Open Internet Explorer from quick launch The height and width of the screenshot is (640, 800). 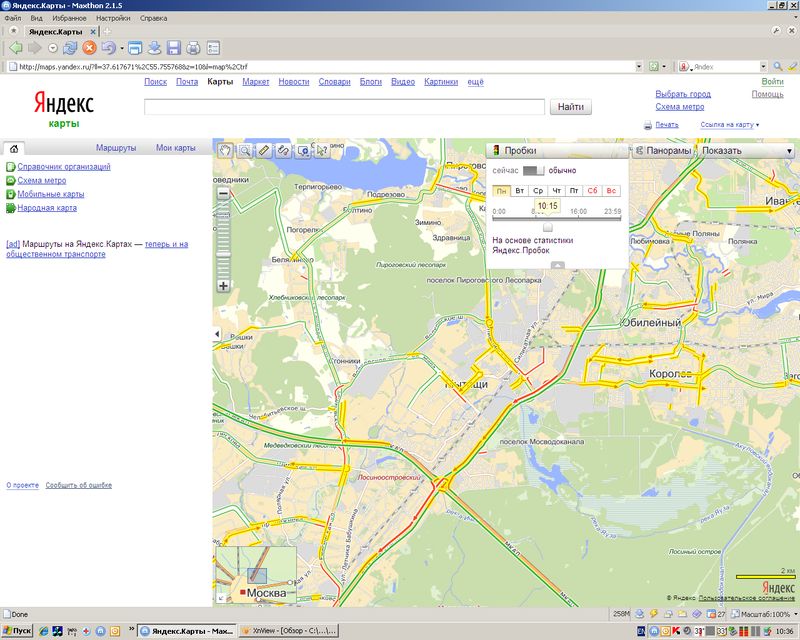tap(44, 631)
